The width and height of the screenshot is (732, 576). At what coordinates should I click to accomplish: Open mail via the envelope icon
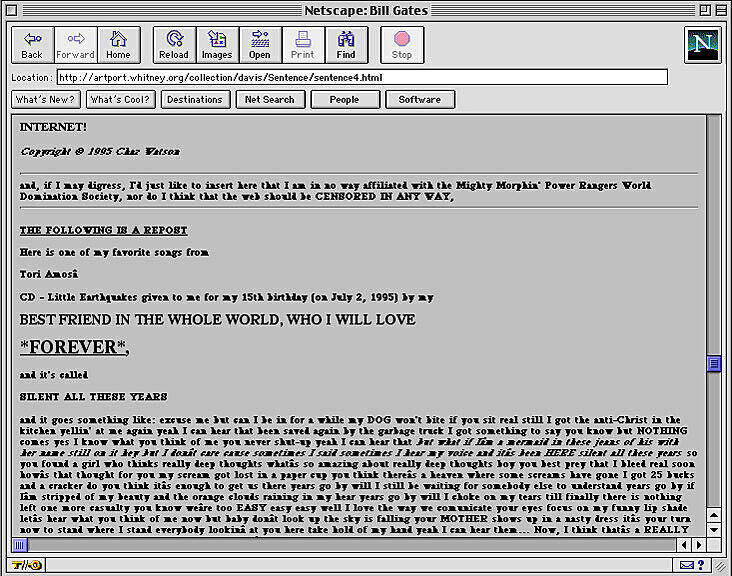click(687, 566)
